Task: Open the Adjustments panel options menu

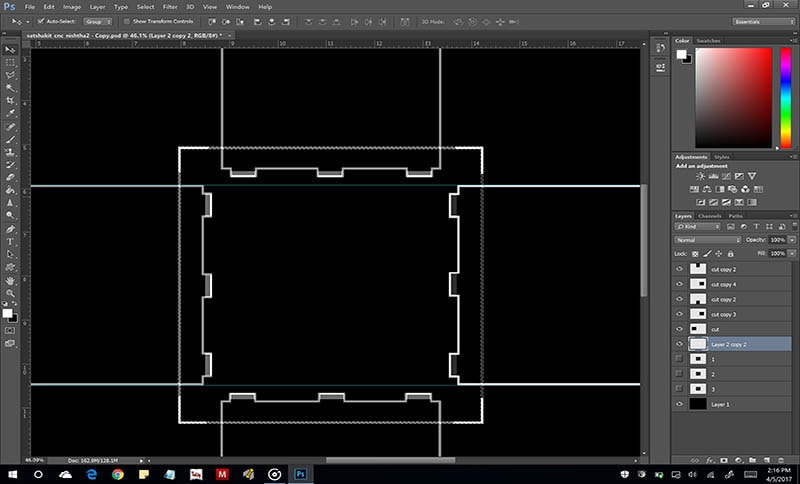Action: pyautogui.click(x=793, y=157)
